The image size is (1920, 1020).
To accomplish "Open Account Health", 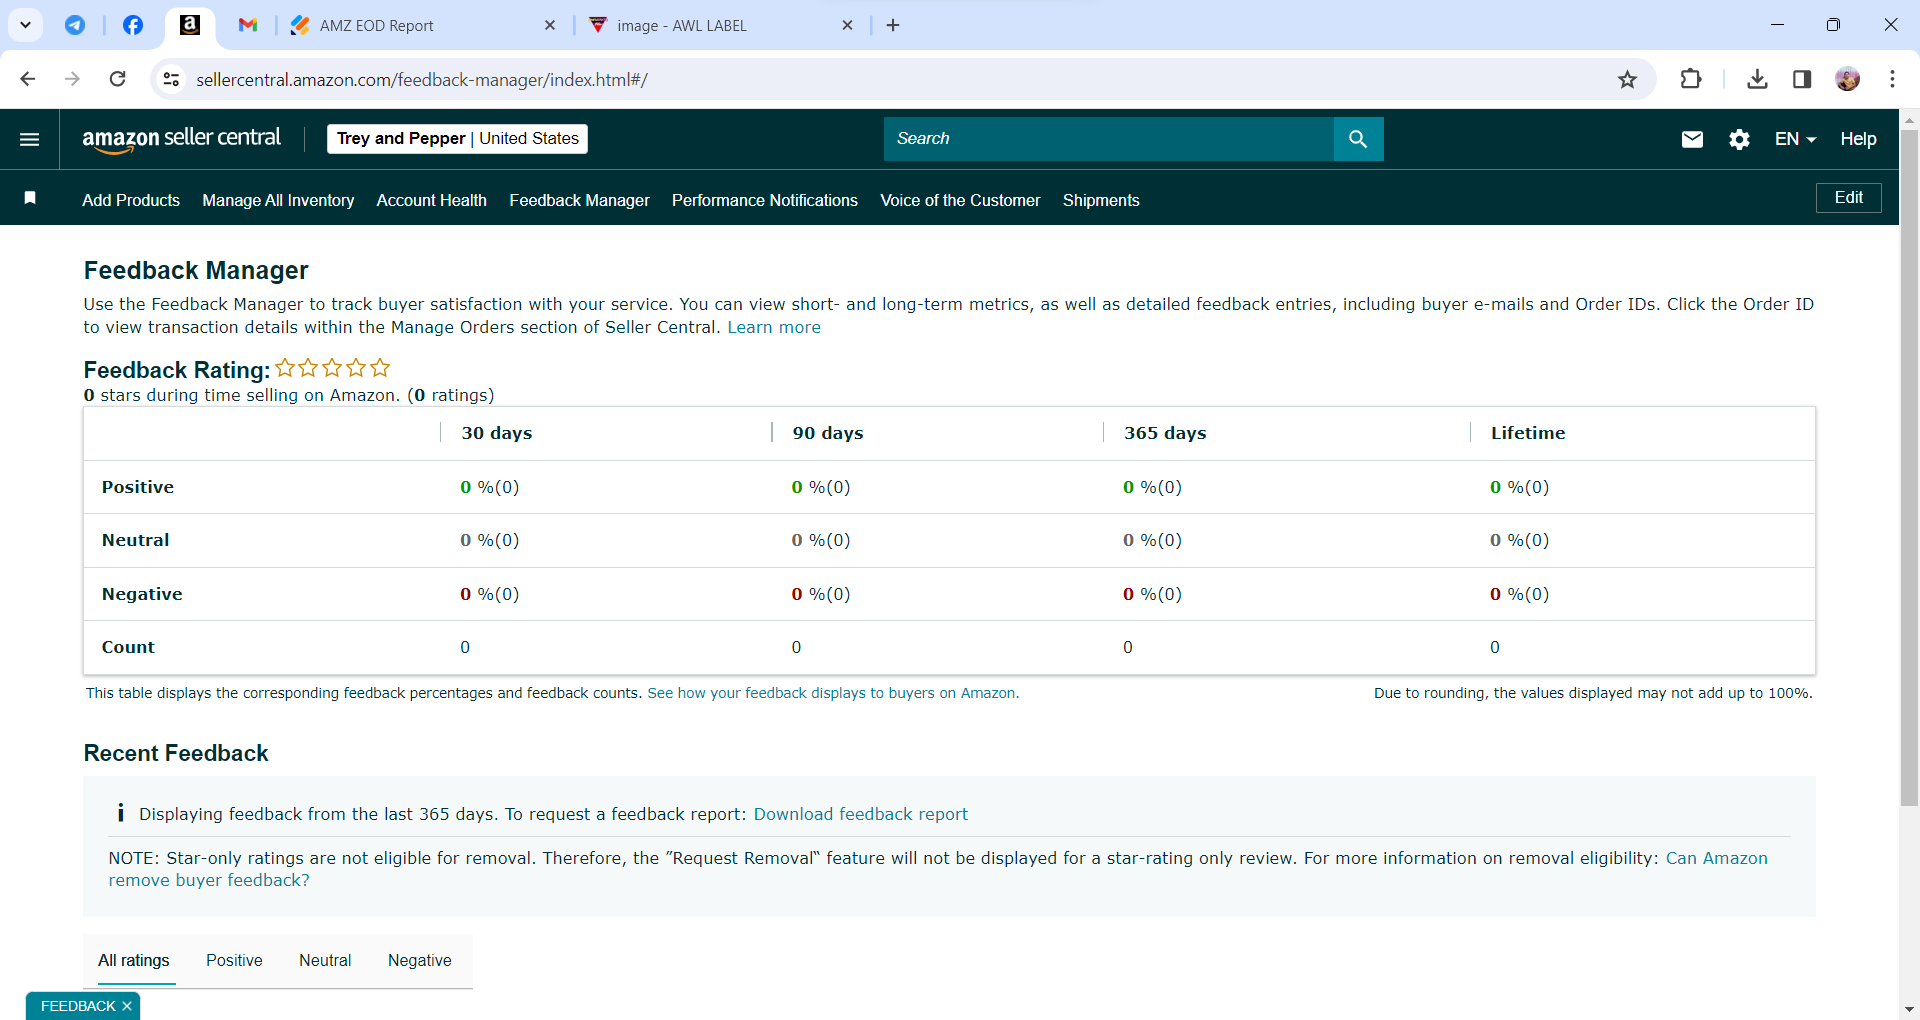I will coord(432,200).
